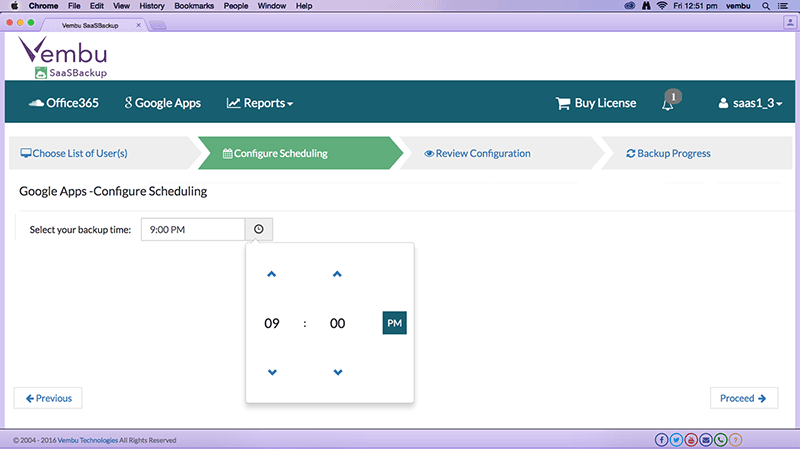Go to the Office365 section

(x=63, y=103)
